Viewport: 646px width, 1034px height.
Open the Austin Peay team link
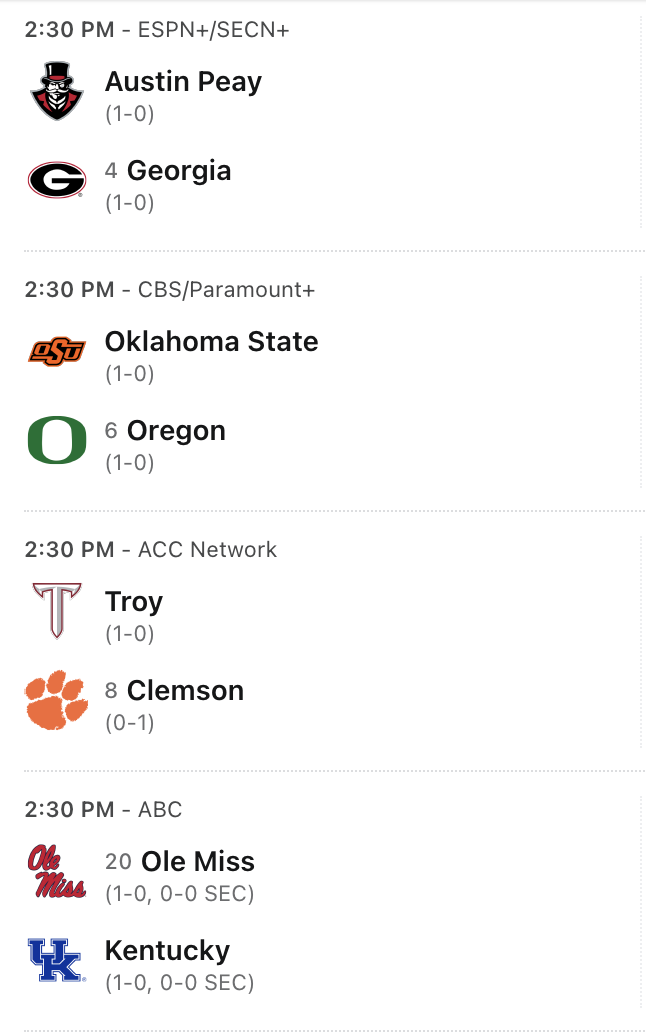tap(183, 81)
